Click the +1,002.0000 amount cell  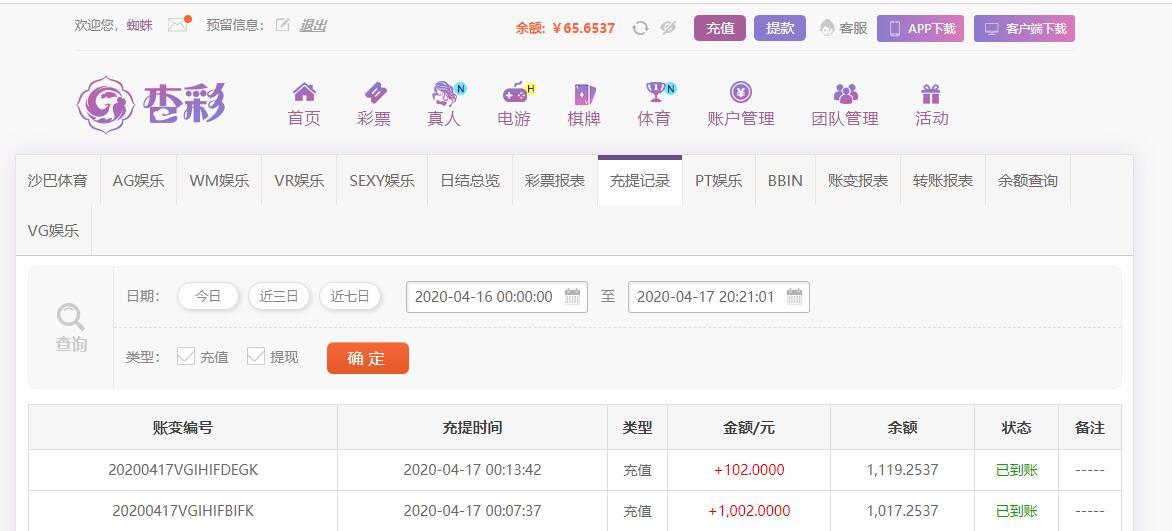tap(750, 511)
